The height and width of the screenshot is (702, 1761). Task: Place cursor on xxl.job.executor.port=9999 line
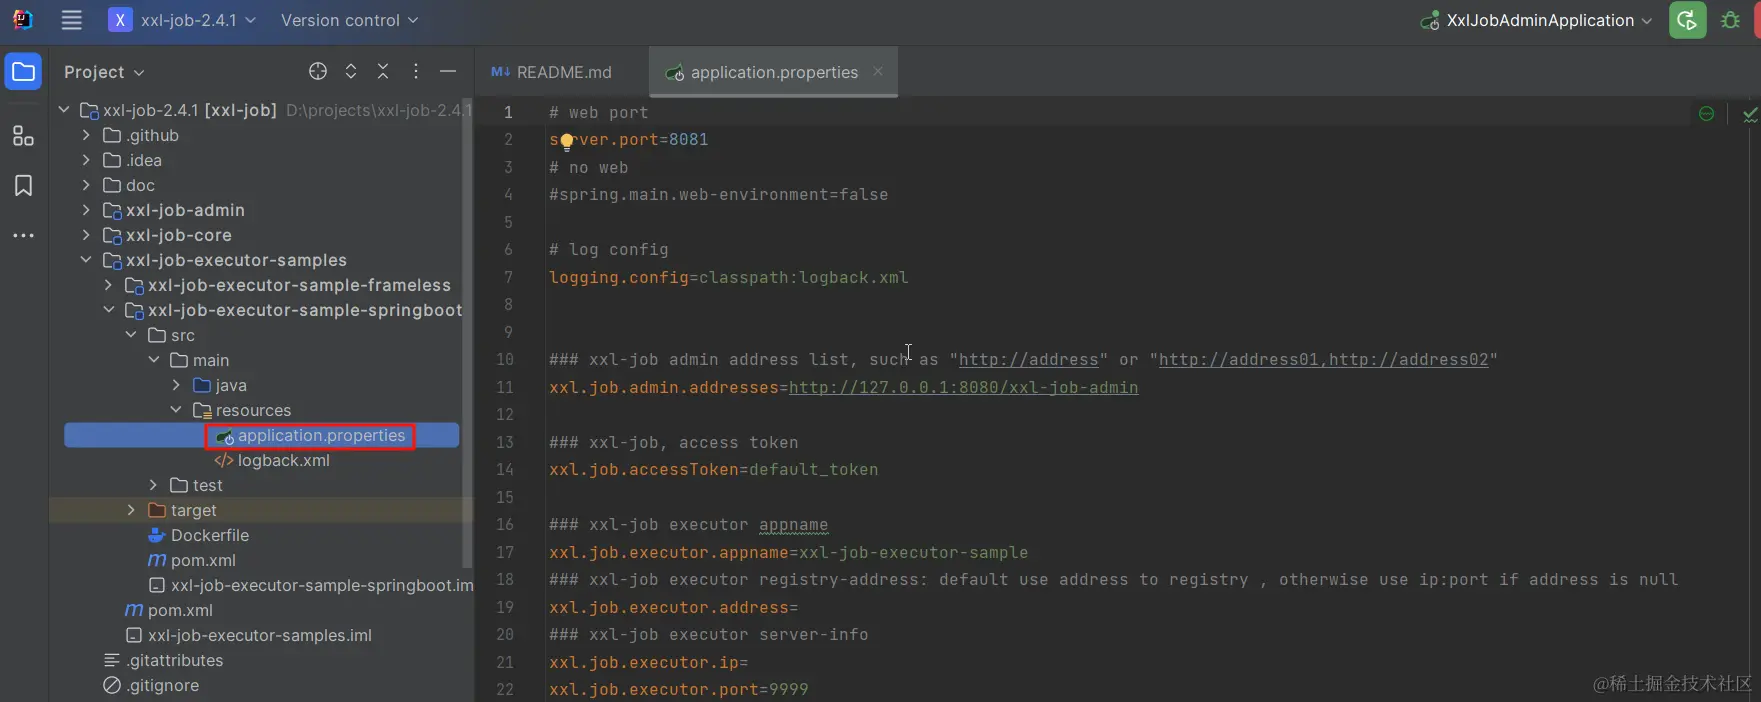(678, 689)
